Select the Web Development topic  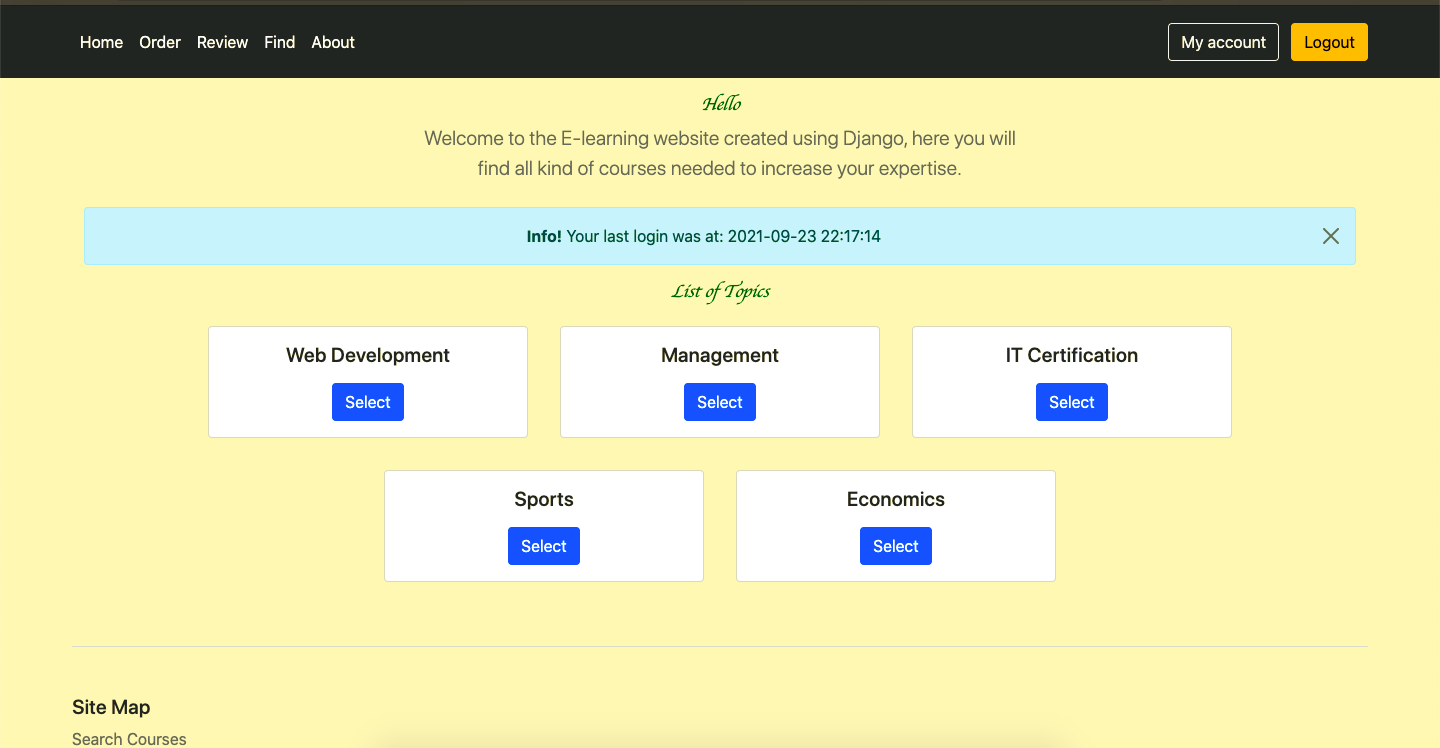368,401
